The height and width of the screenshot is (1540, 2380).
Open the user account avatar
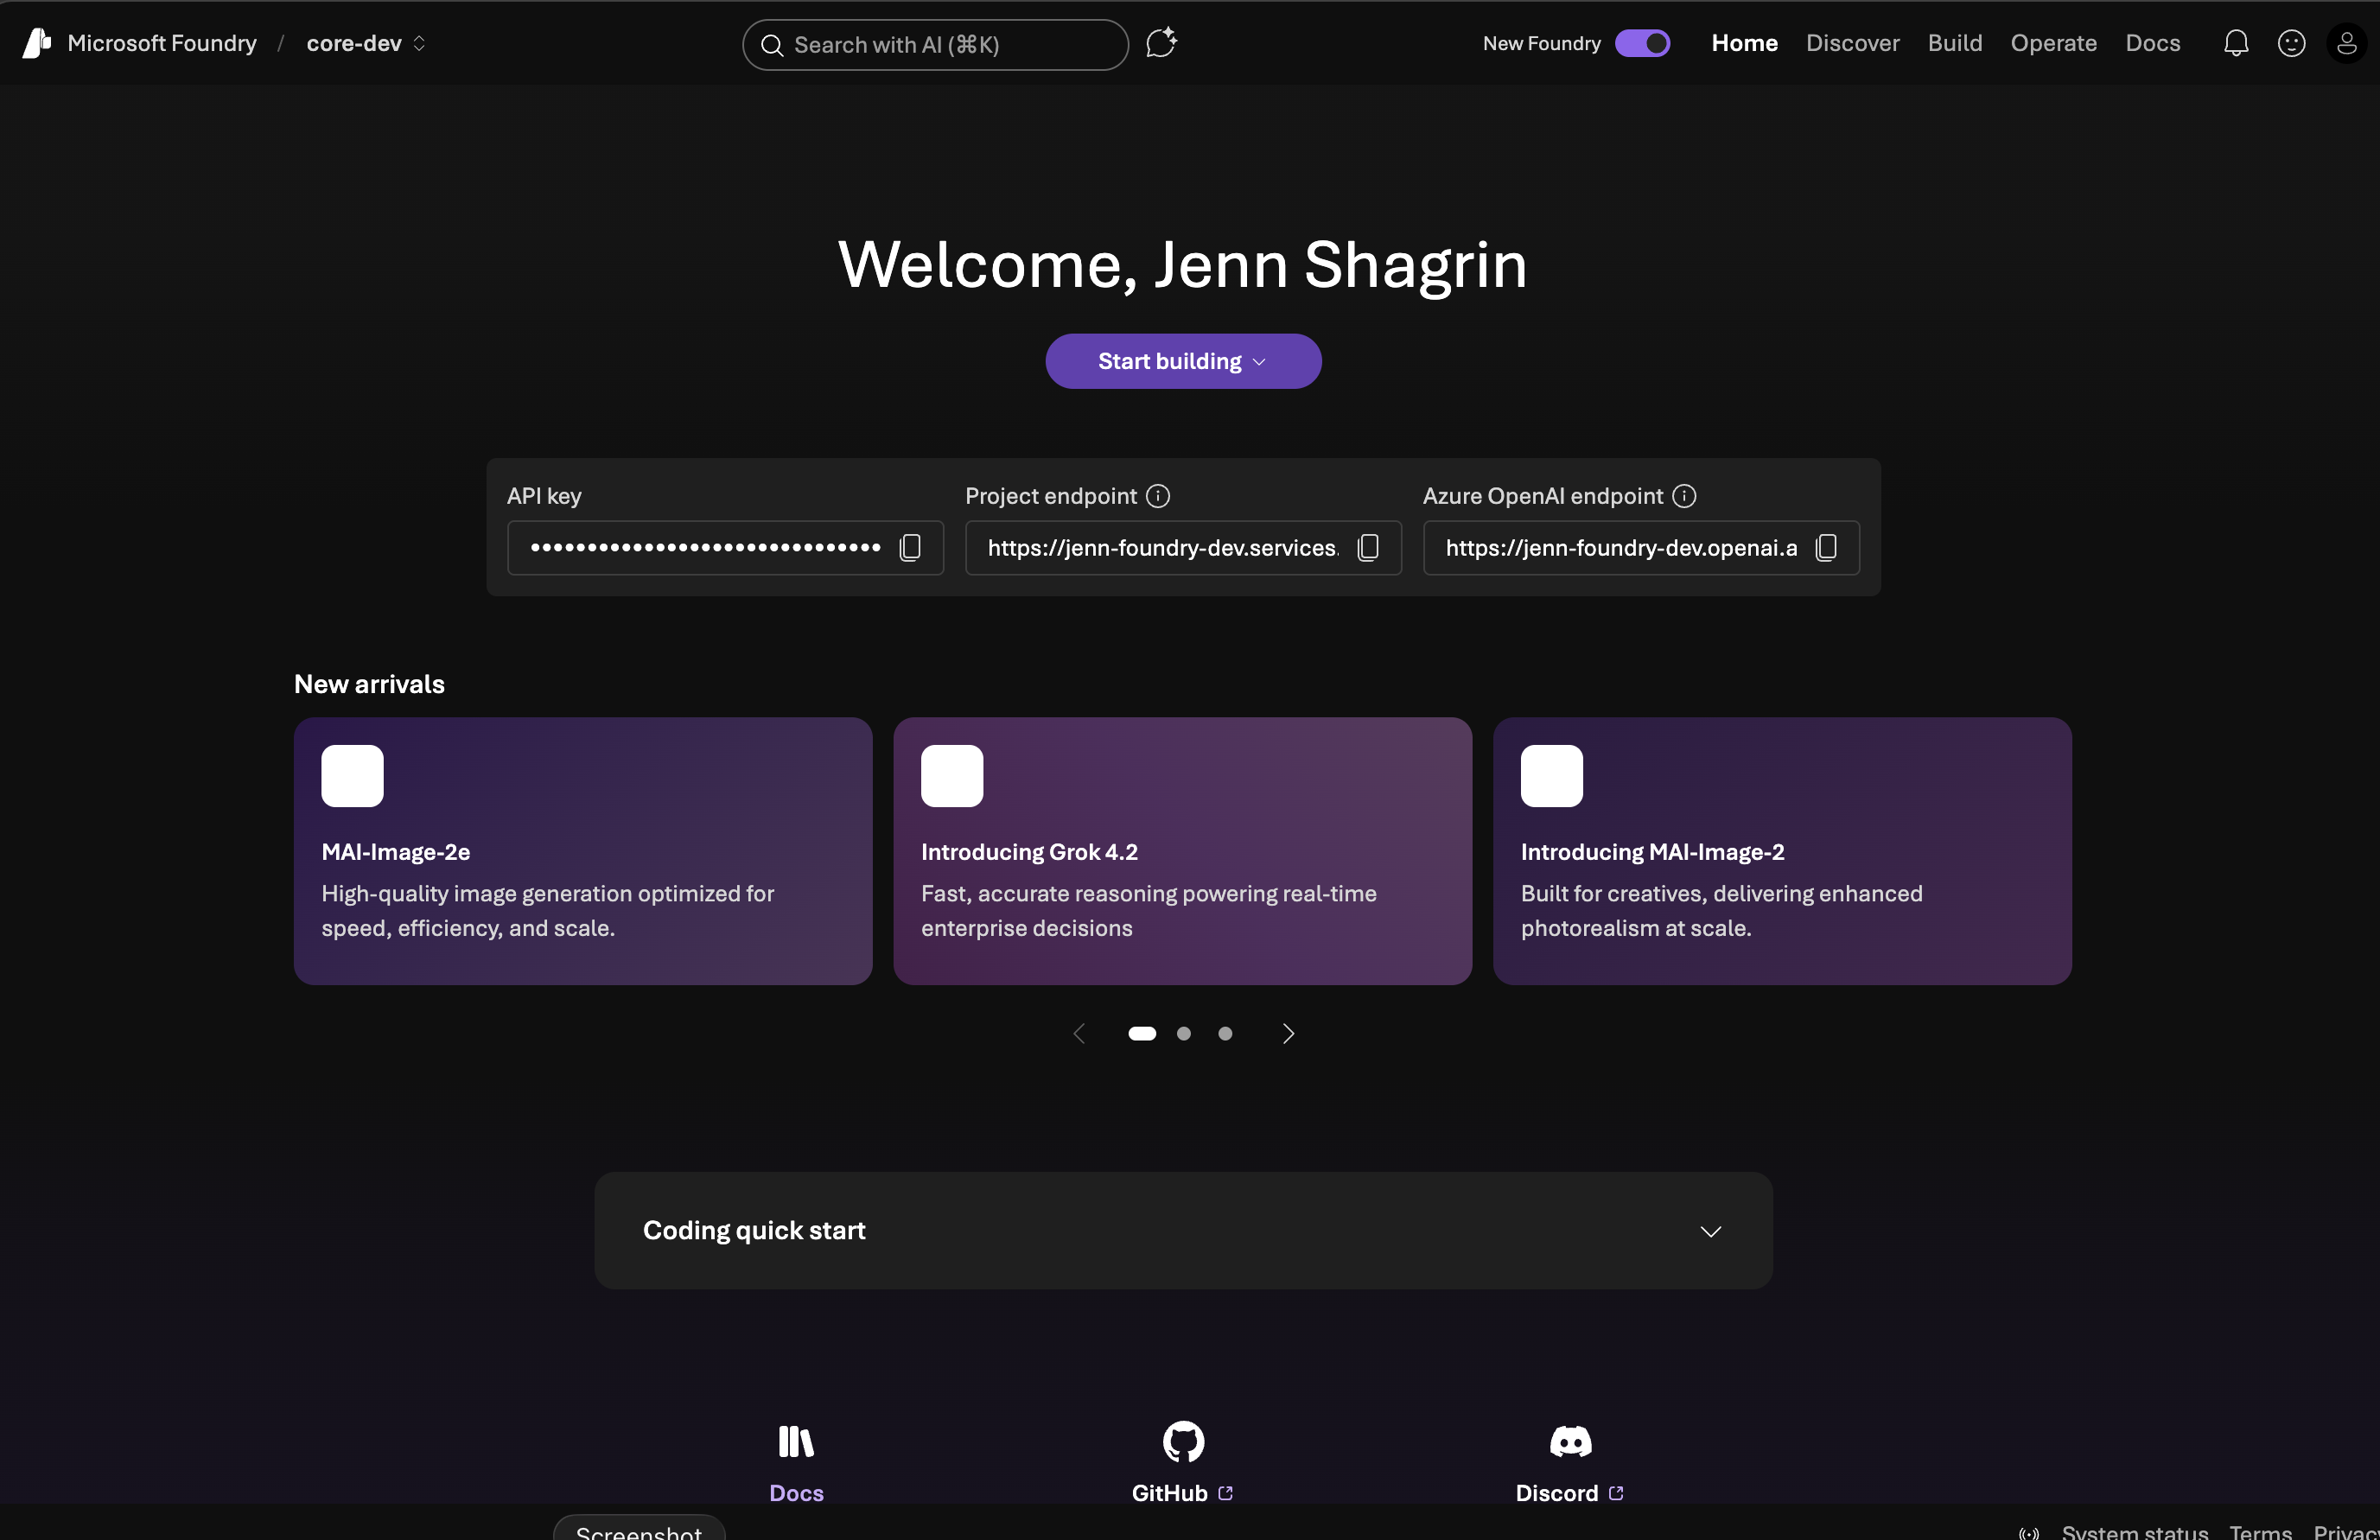[2346, 43]
